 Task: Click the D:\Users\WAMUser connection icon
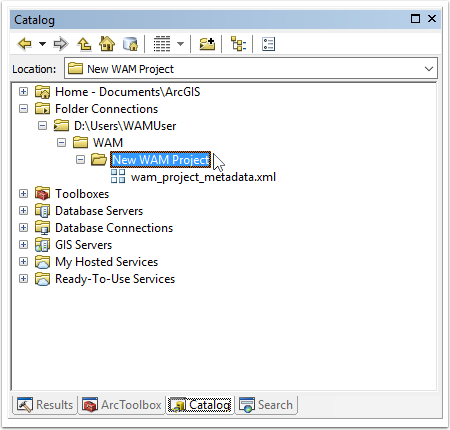coord(61,126)
